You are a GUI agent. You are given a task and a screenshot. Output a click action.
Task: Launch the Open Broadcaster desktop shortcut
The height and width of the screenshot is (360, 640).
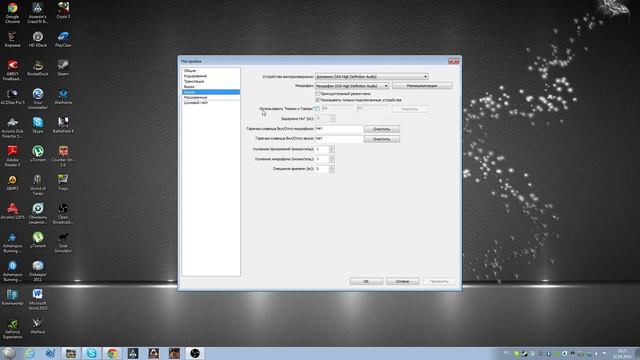[63, 213]
